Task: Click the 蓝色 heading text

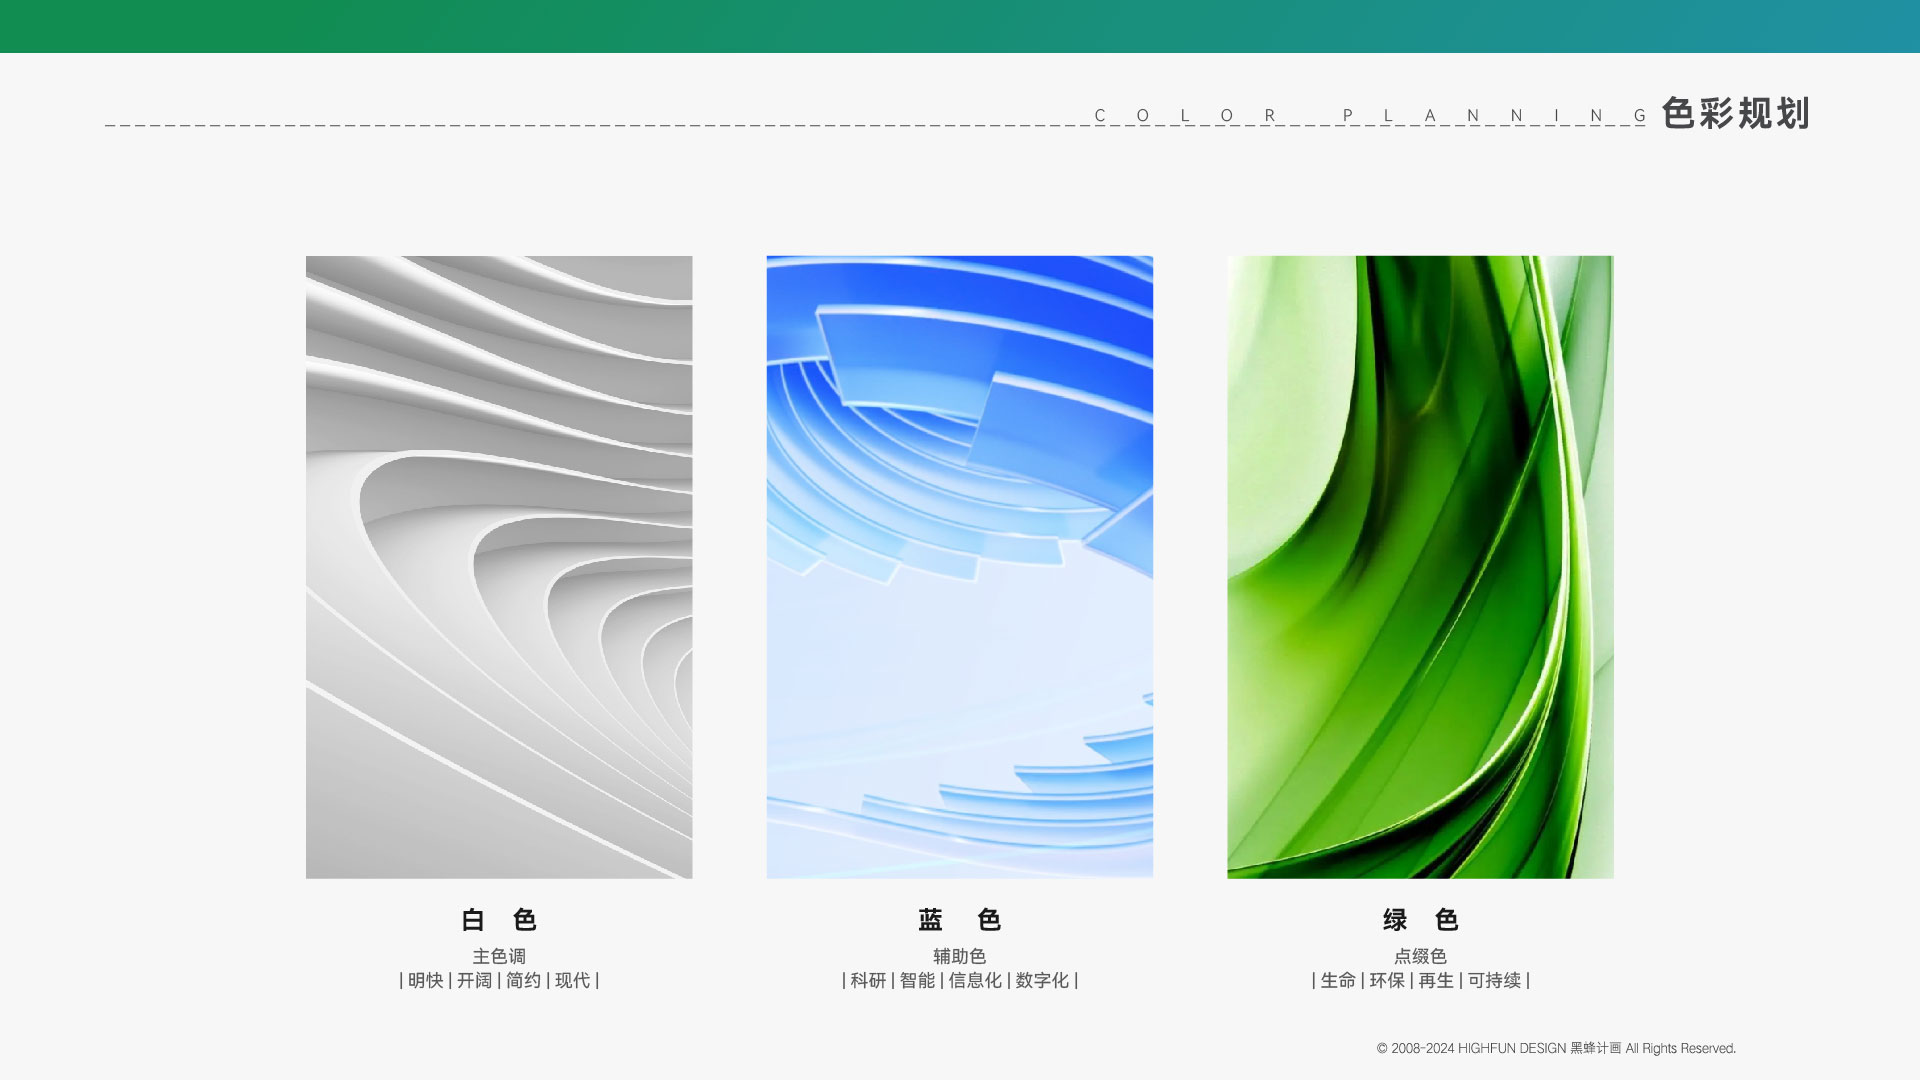Action: 959,920
